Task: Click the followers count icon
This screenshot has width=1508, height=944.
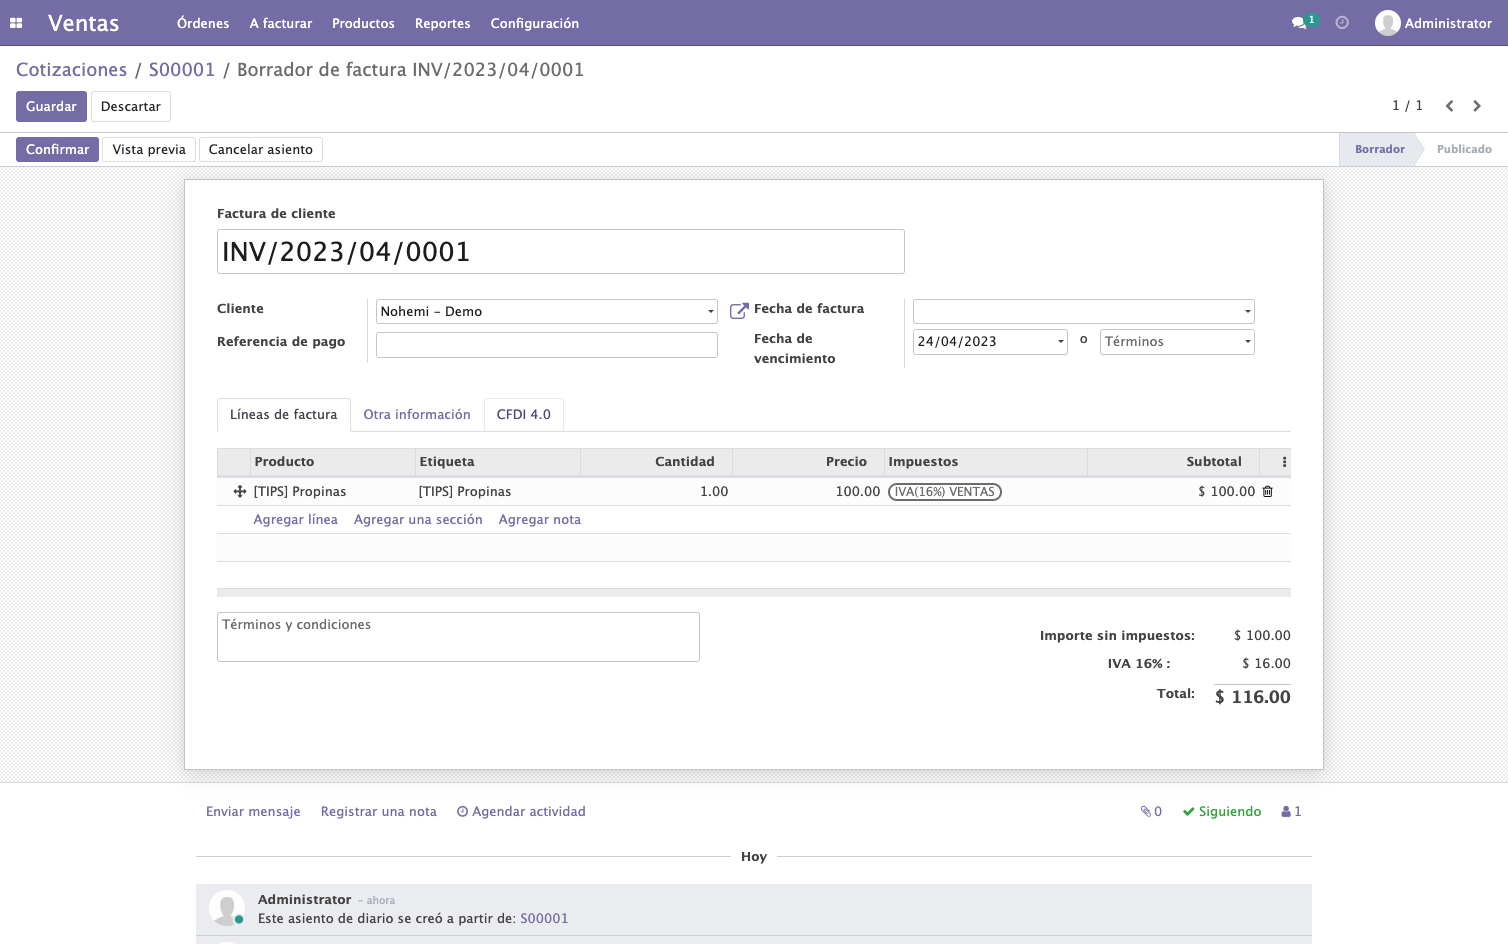Action: 1291,812
